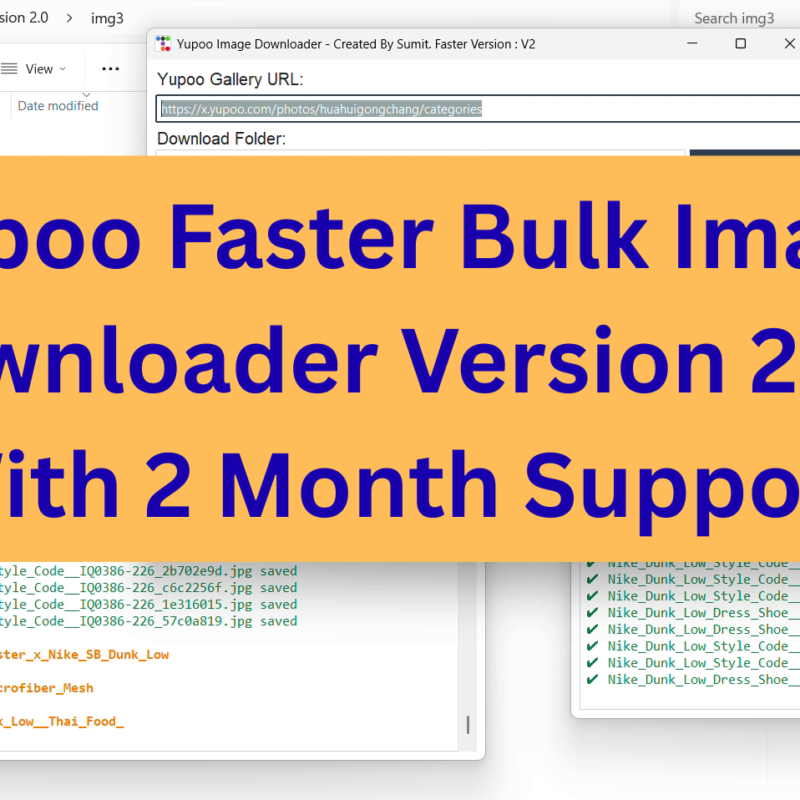Click the log line ending c6c2256f.jpg saved
The width and height of the screenshot is (800, 800).
(148, 587)
